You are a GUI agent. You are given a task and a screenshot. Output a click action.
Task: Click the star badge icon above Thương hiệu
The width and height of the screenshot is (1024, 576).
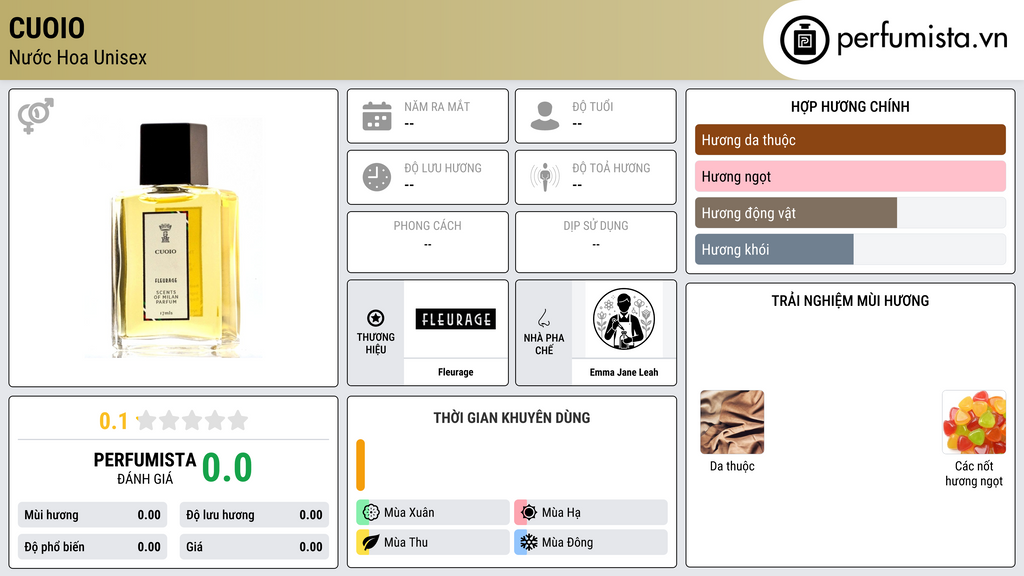[376, 318]
